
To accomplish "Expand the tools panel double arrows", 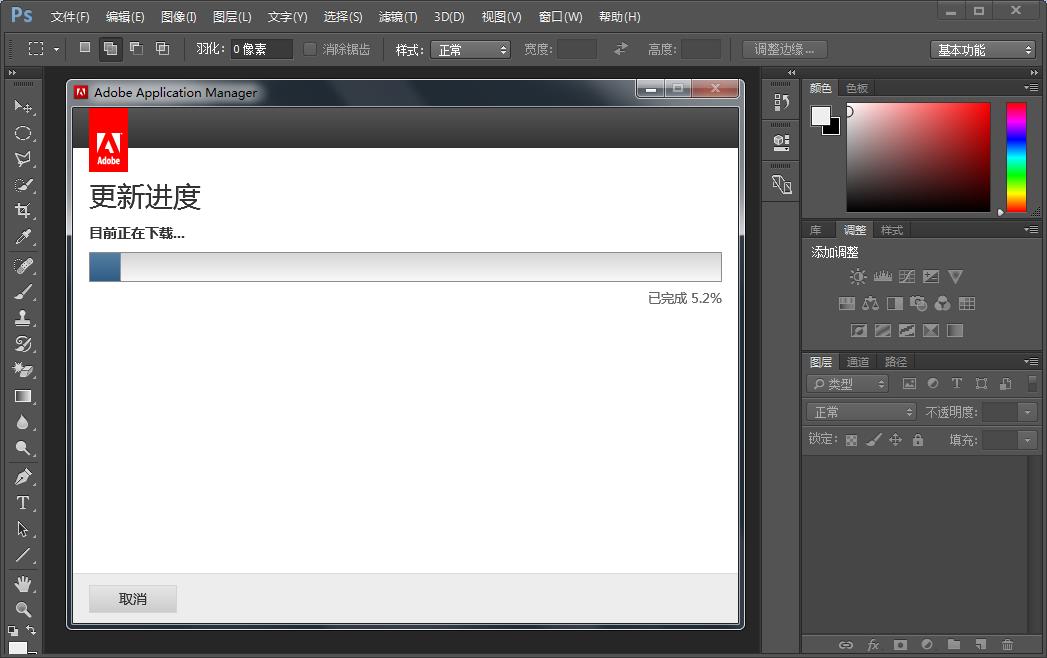I will click(12, 72).
